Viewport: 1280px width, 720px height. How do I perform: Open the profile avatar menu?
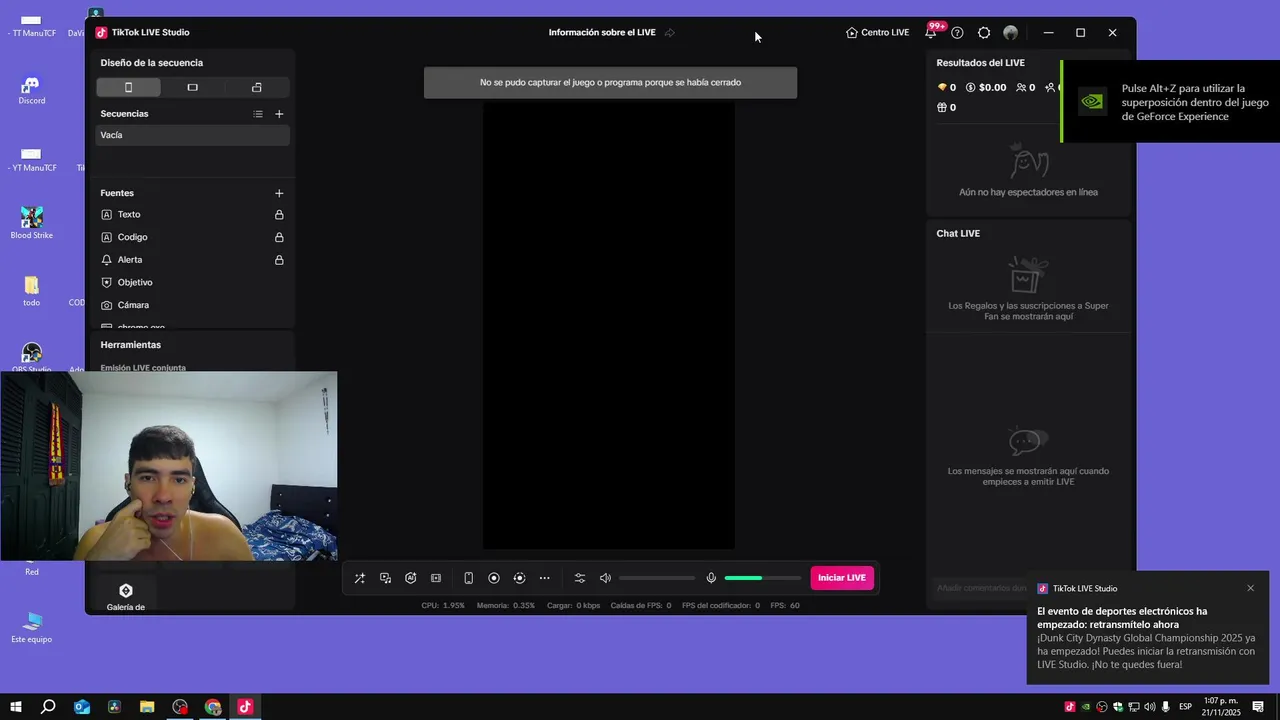coord(1011,33)
